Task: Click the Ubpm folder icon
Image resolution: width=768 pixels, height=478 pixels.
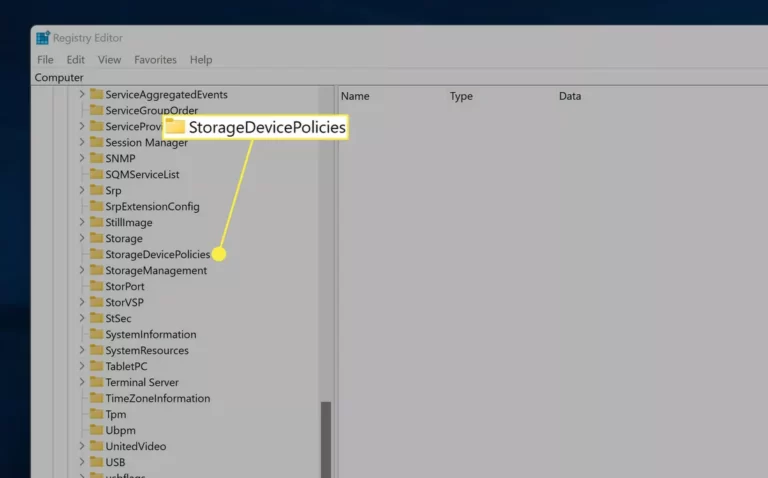Action: pos(96,430)
